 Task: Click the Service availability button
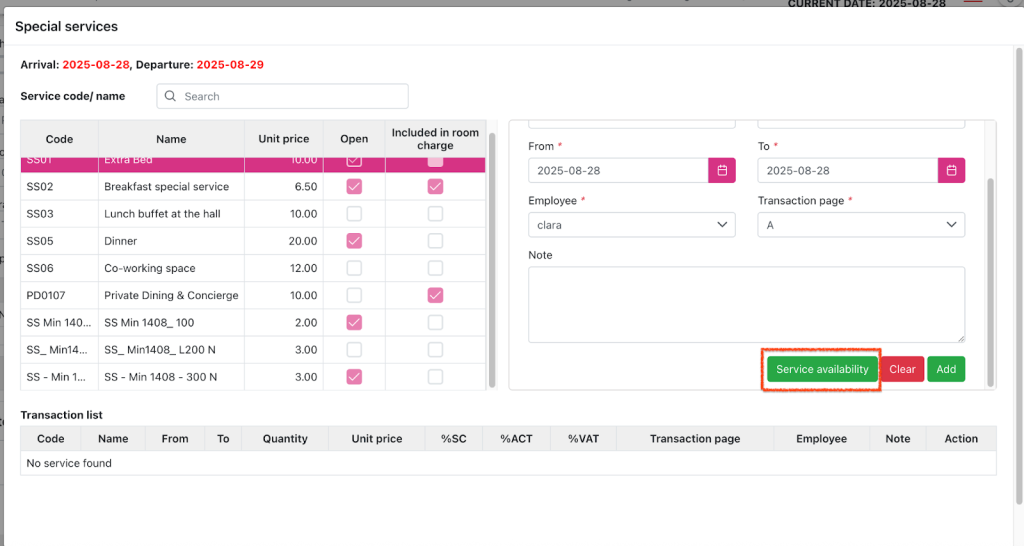tap(822, 369)
